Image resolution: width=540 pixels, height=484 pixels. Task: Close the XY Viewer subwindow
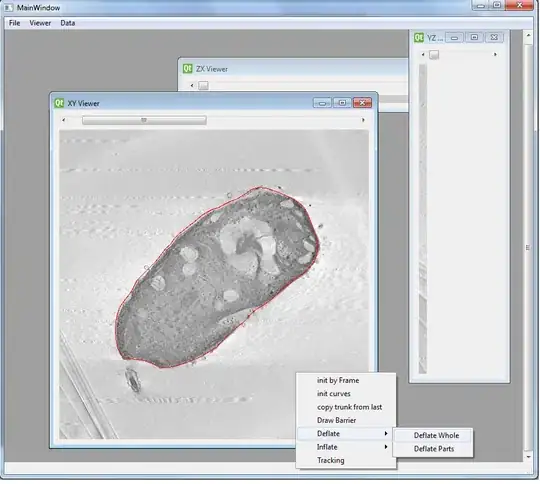click(362, 103)
